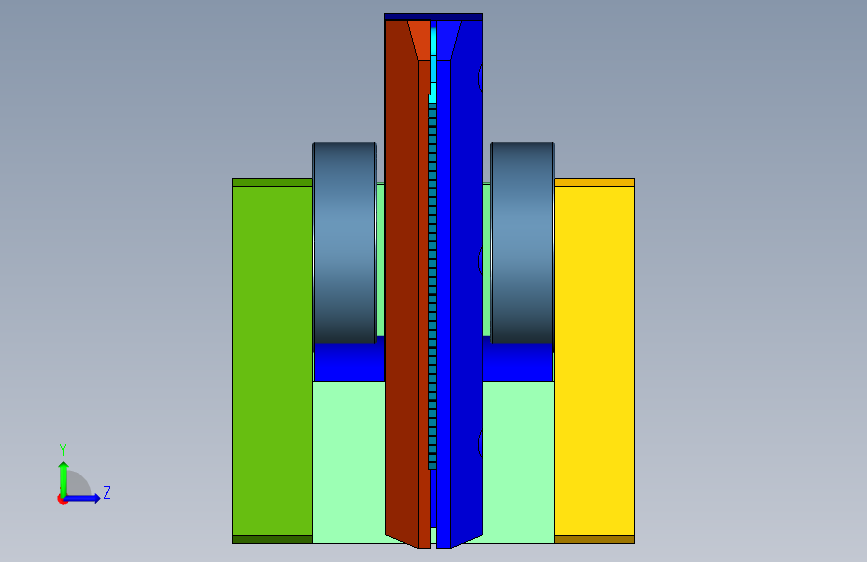Select the left gray cylindrical roller
This screenshot has width=867, height=562.
point(344,243)
